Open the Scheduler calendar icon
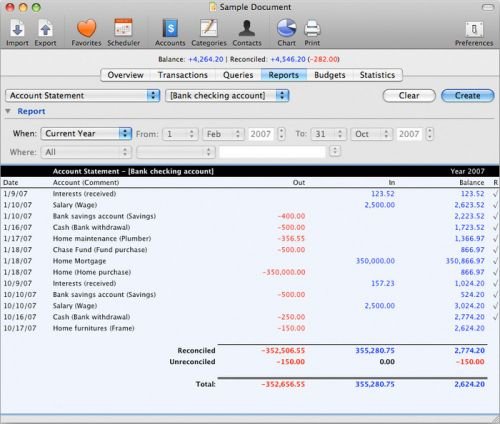The height and width of the screenshot is (424, 500). coord(123,28)
